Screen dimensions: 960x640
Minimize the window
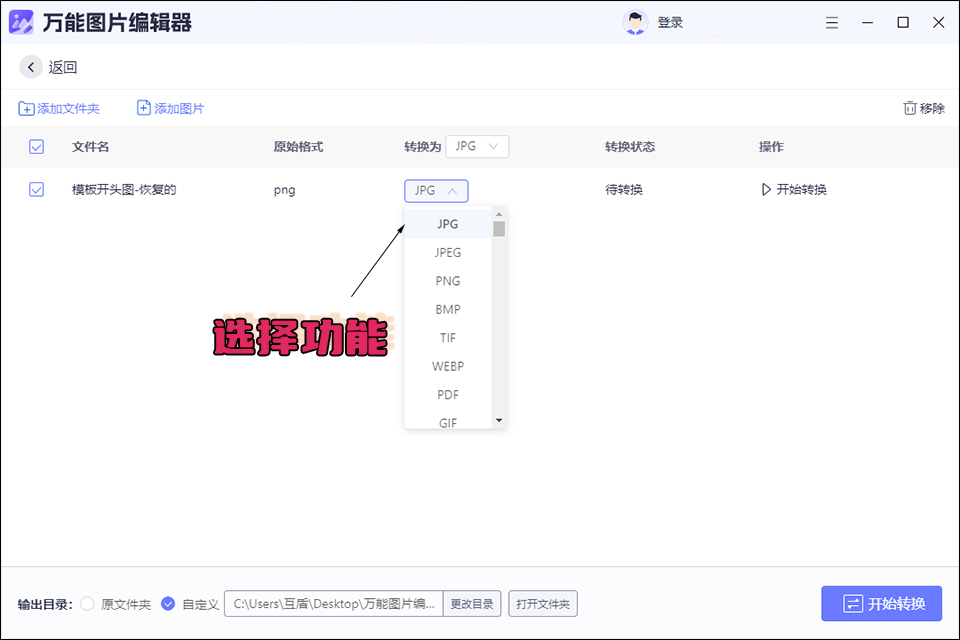point(867,23)
